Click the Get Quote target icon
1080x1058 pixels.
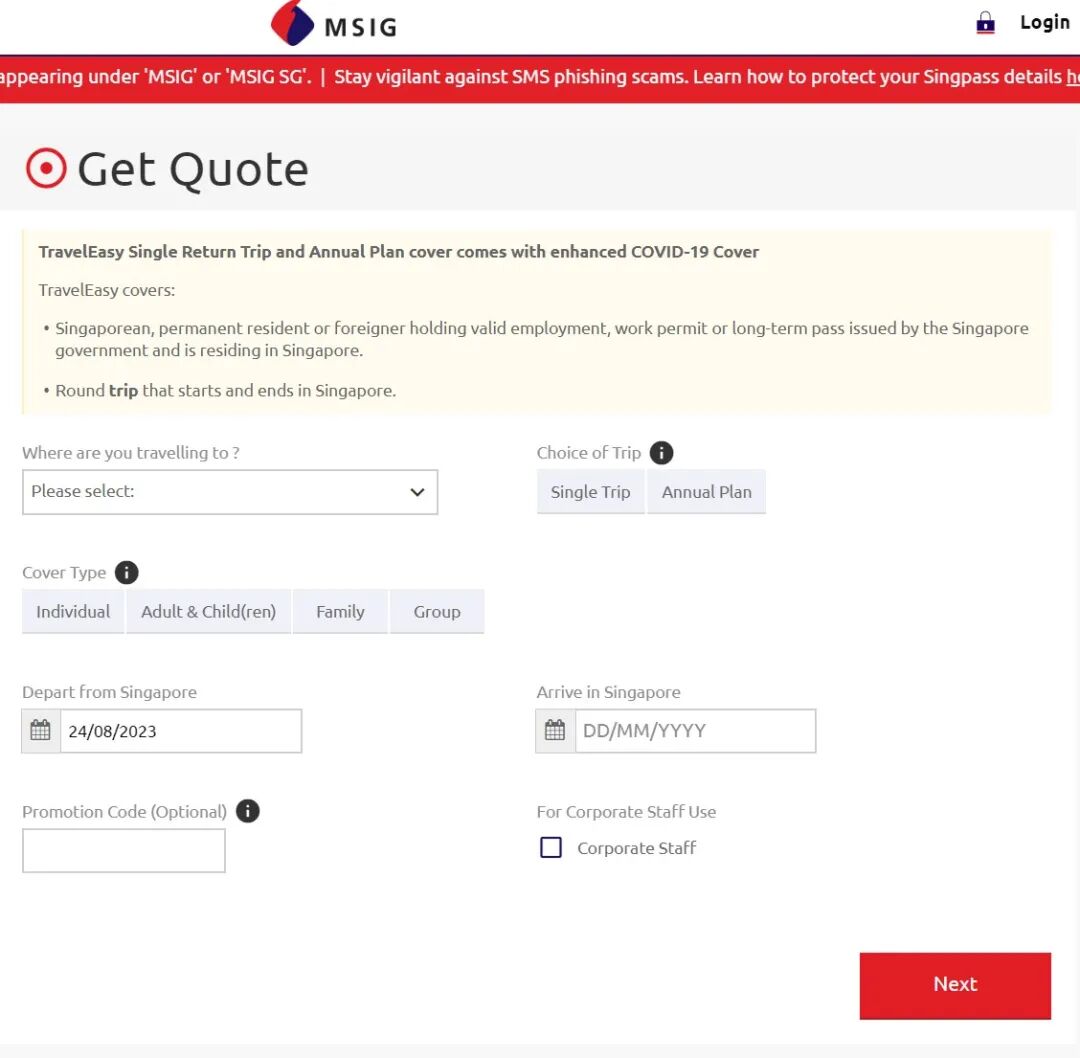tap(46, 168)
